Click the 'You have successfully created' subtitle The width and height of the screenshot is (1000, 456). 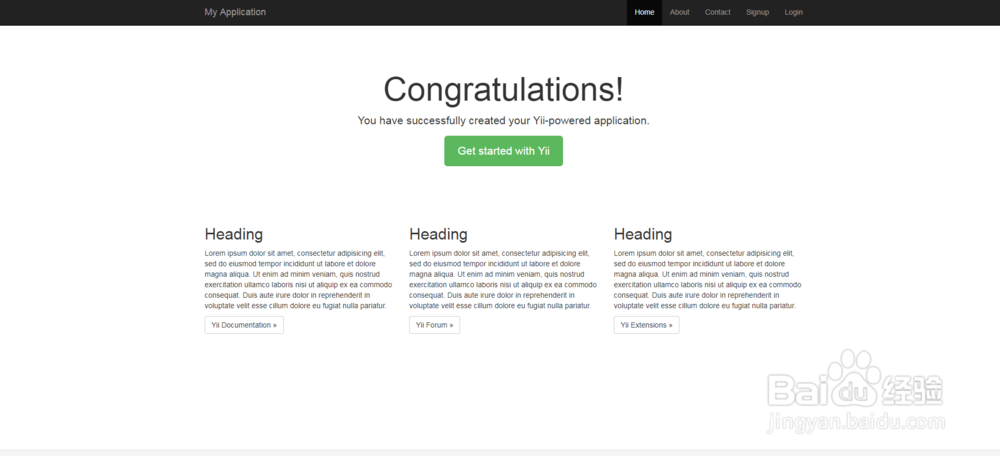[503, 121]
